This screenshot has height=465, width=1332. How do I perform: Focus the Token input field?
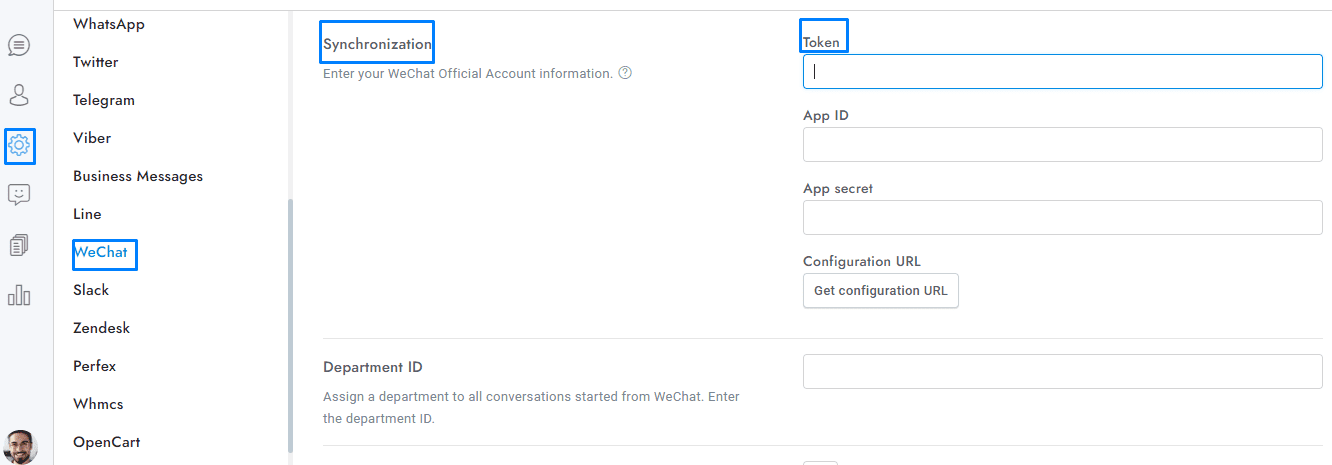1062,71
